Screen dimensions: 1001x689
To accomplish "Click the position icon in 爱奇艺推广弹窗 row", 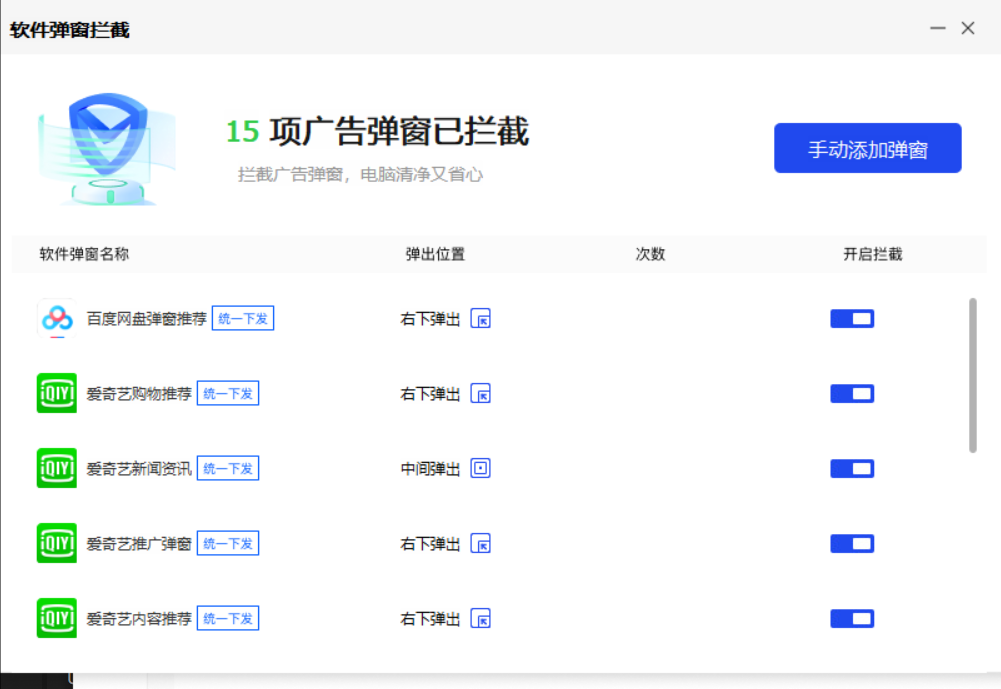I will (x=481, y=543).
